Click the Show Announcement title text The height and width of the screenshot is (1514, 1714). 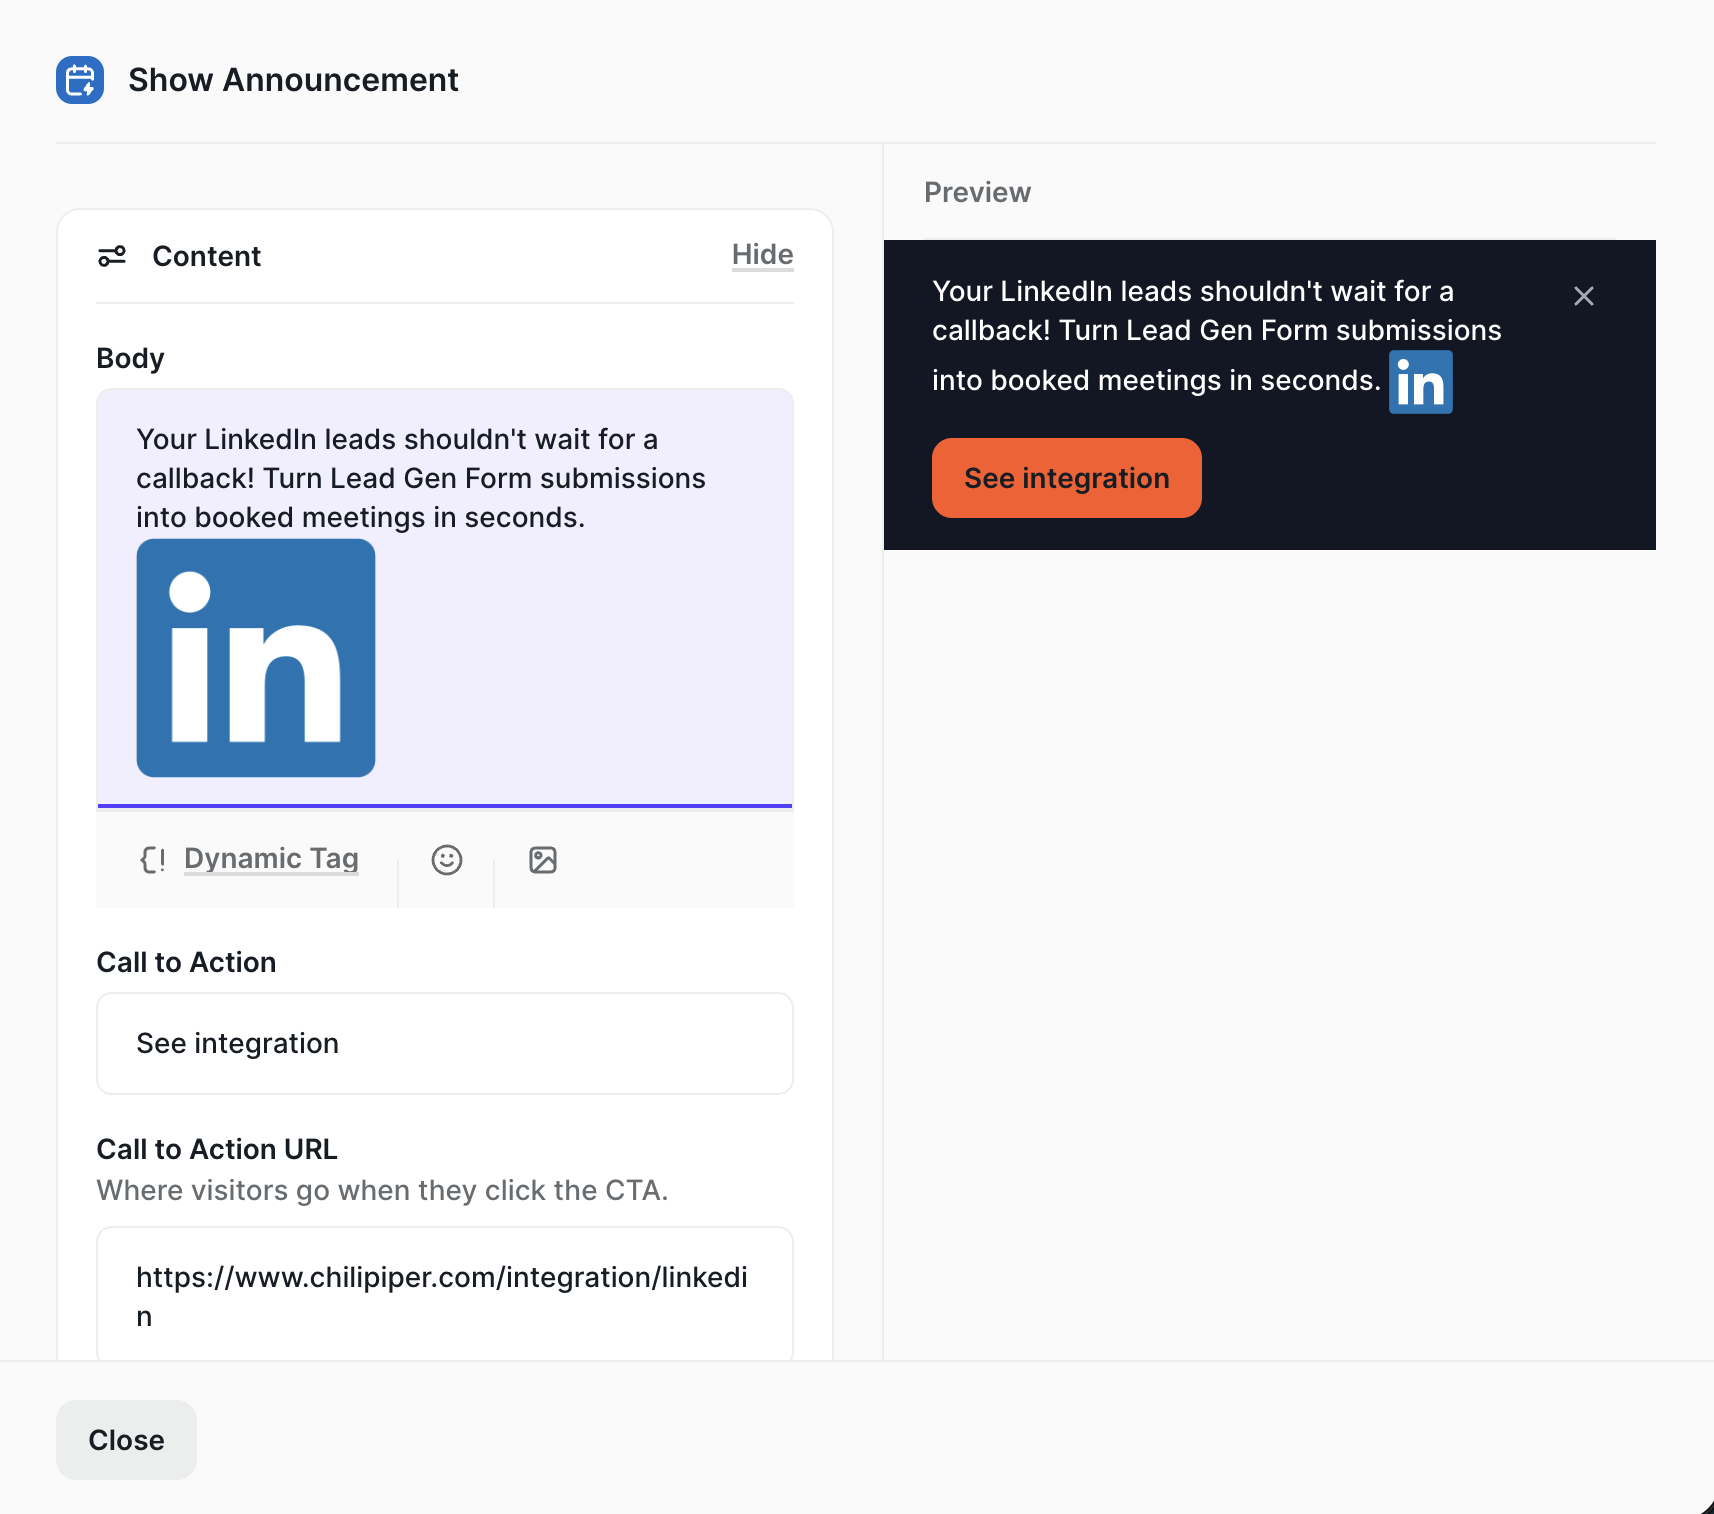click(x=293, y=80)
